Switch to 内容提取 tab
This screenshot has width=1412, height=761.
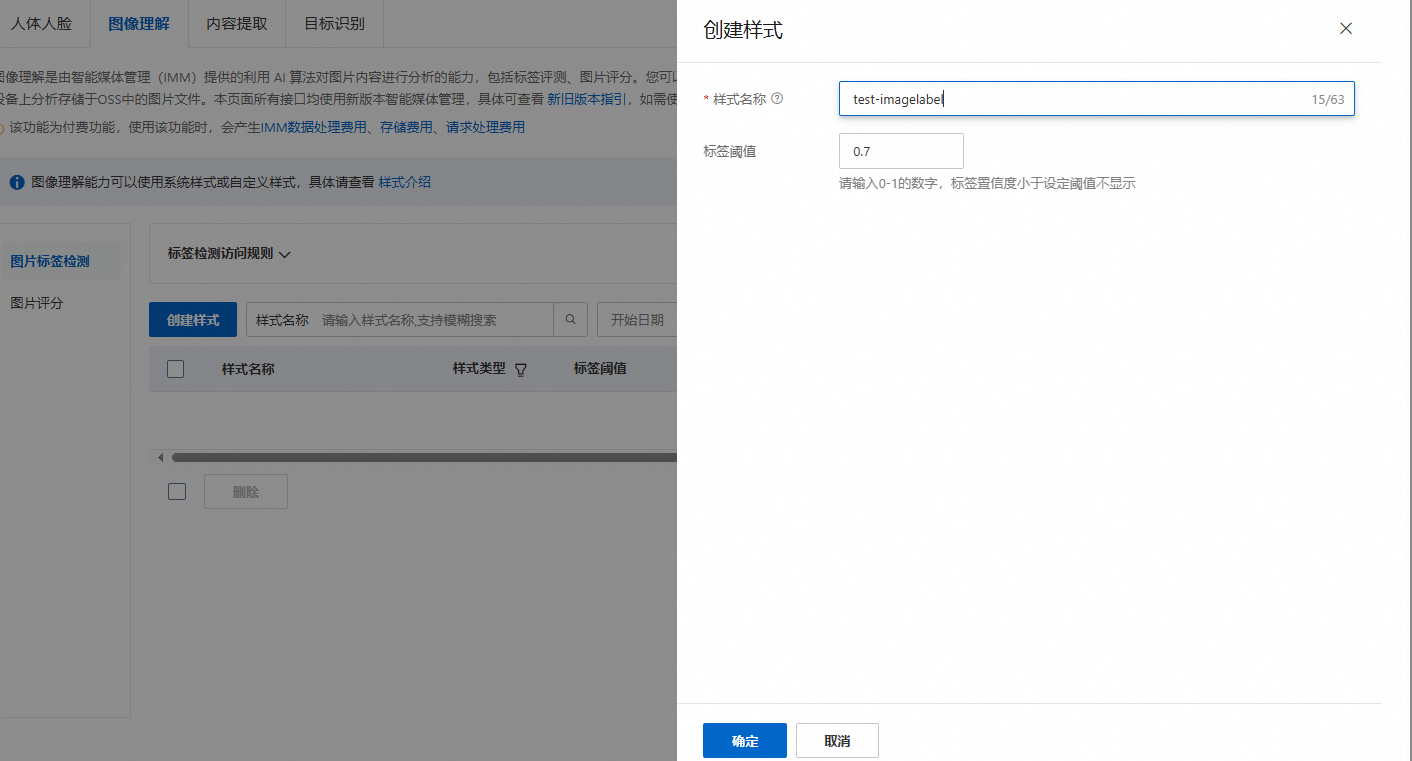coord(237,24)
